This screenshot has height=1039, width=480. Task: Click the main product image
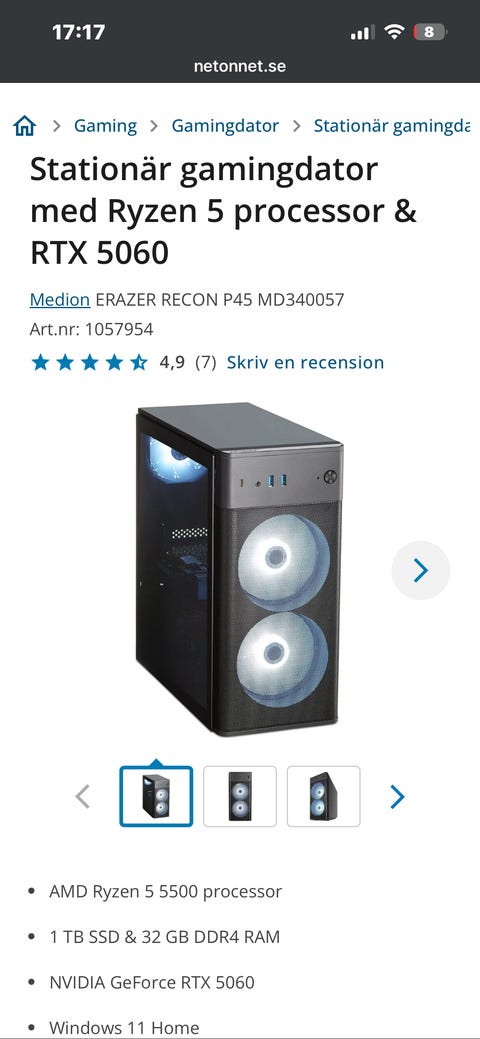(x=239, y=569)
